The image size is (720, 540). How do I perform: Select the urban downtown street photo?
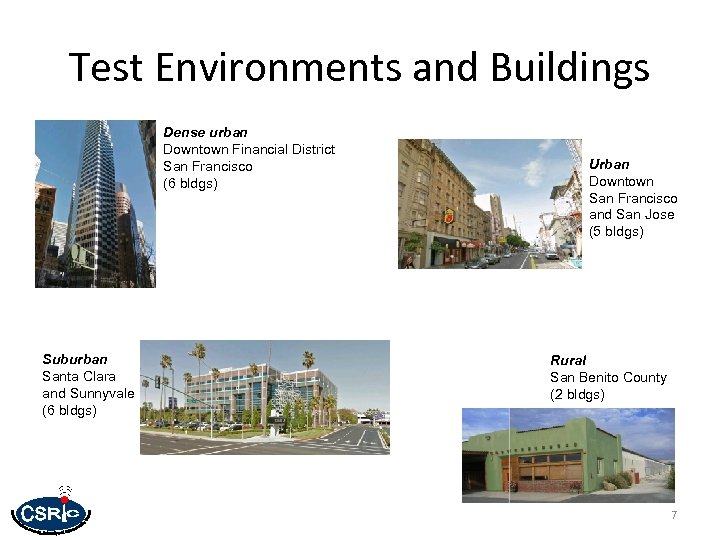[x=490, y=204]
